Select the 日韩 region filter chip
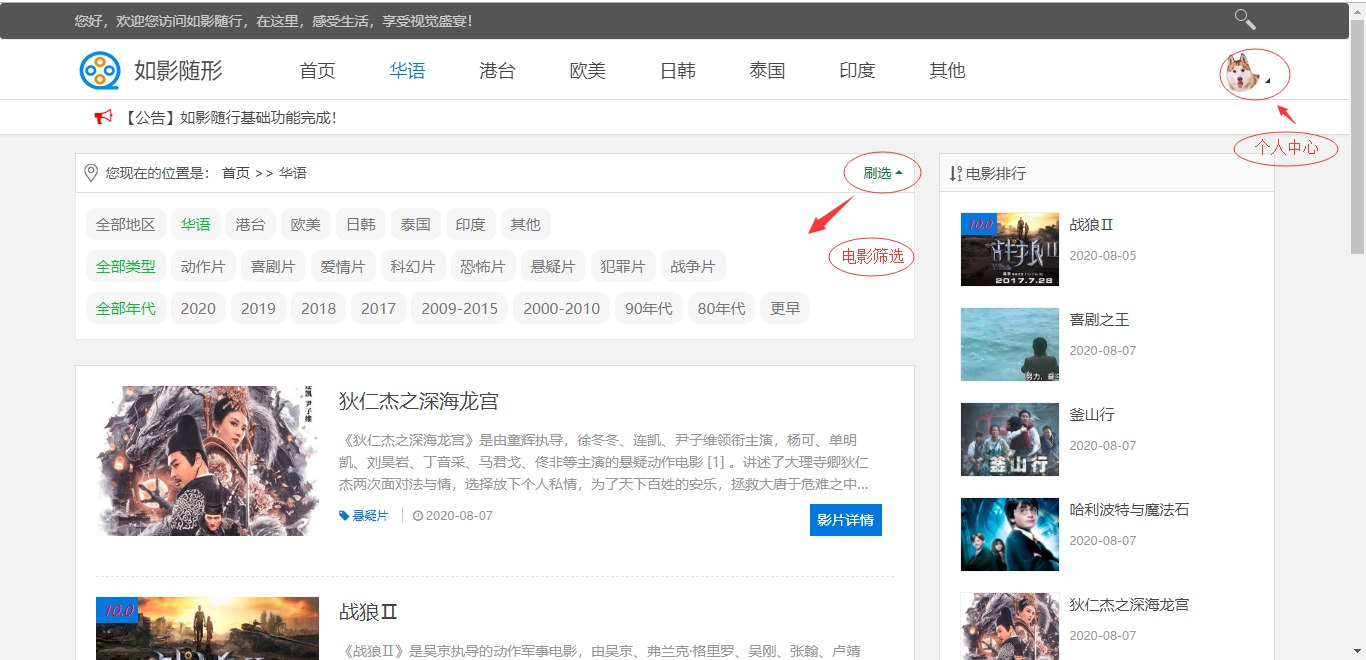This screenshot has height=660, width=1366. coord(361,224)
